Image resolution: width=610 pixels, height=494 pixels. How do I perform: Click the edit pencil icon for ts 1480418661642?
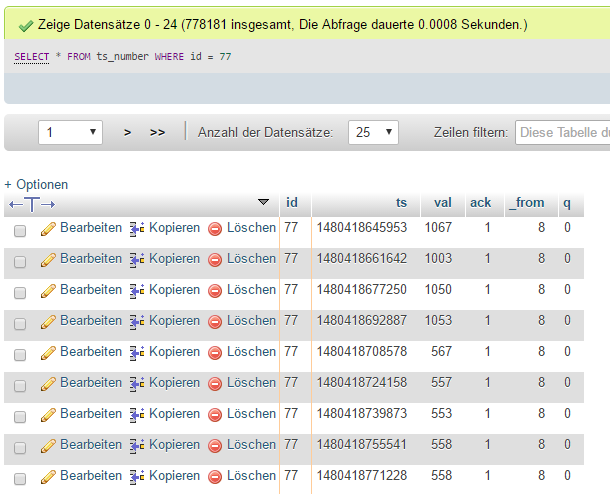point(48,260)
